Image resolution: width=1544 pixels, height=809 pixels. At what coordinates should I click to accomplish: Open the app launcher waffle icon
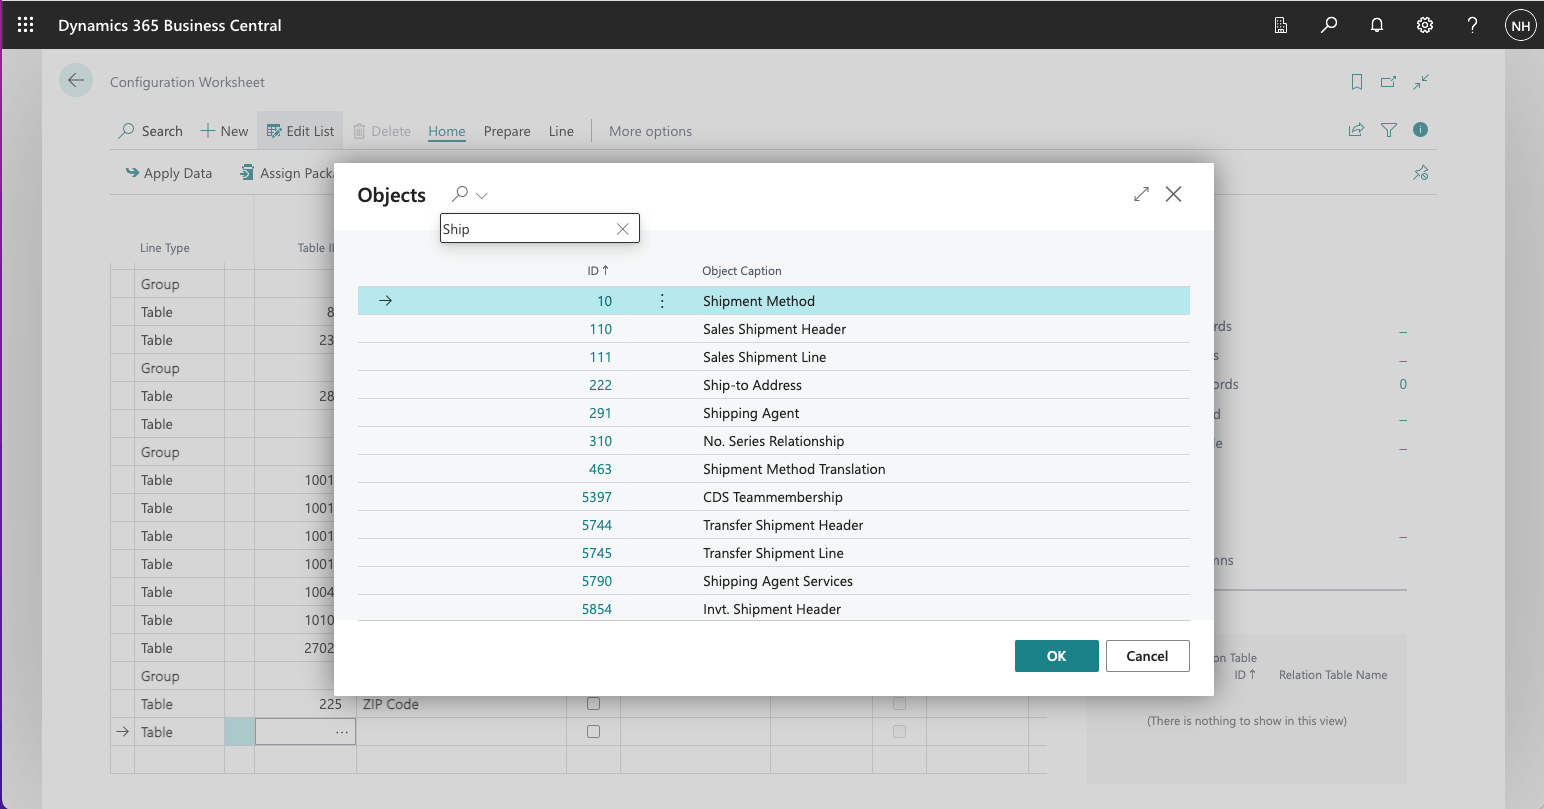[x=26, y=25]
